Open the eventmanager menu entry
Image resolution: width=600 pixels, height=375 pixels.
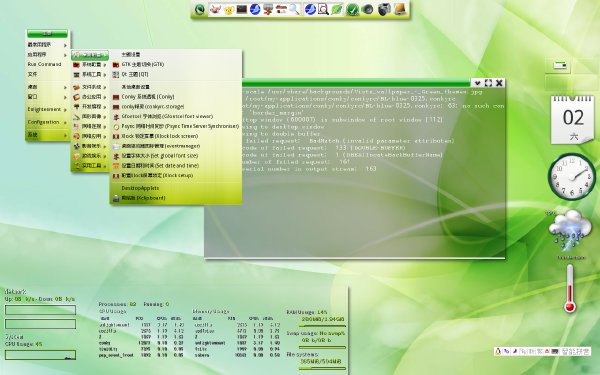tap(176, 146)
